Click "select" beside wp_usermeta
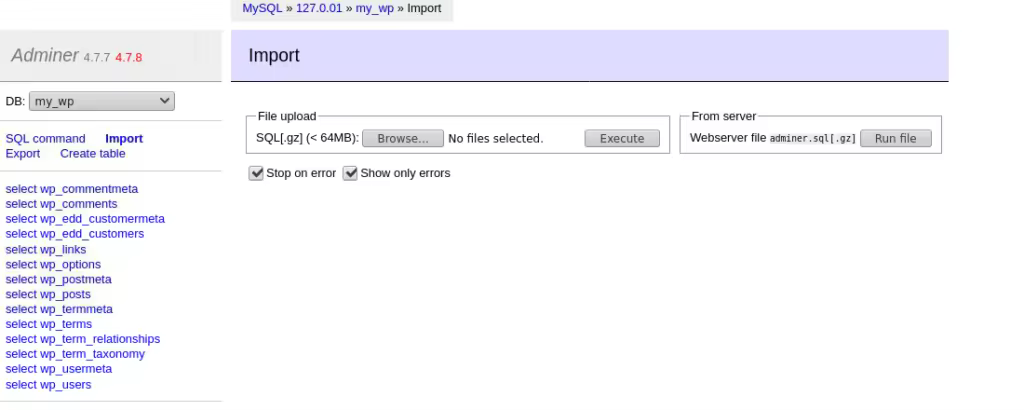Screen dimensions: 1024x410 (x=21, y=369)
